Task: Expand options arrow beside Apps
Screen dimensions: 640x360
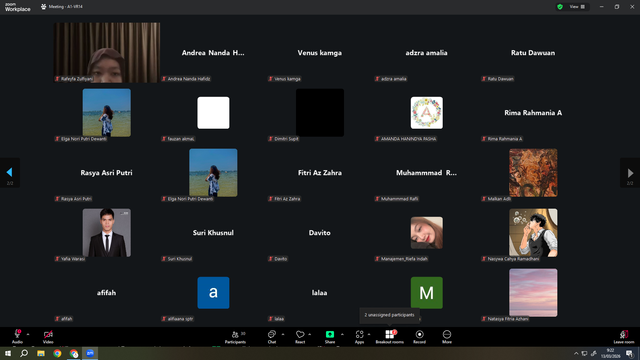Action: click(x=369, y=334)
